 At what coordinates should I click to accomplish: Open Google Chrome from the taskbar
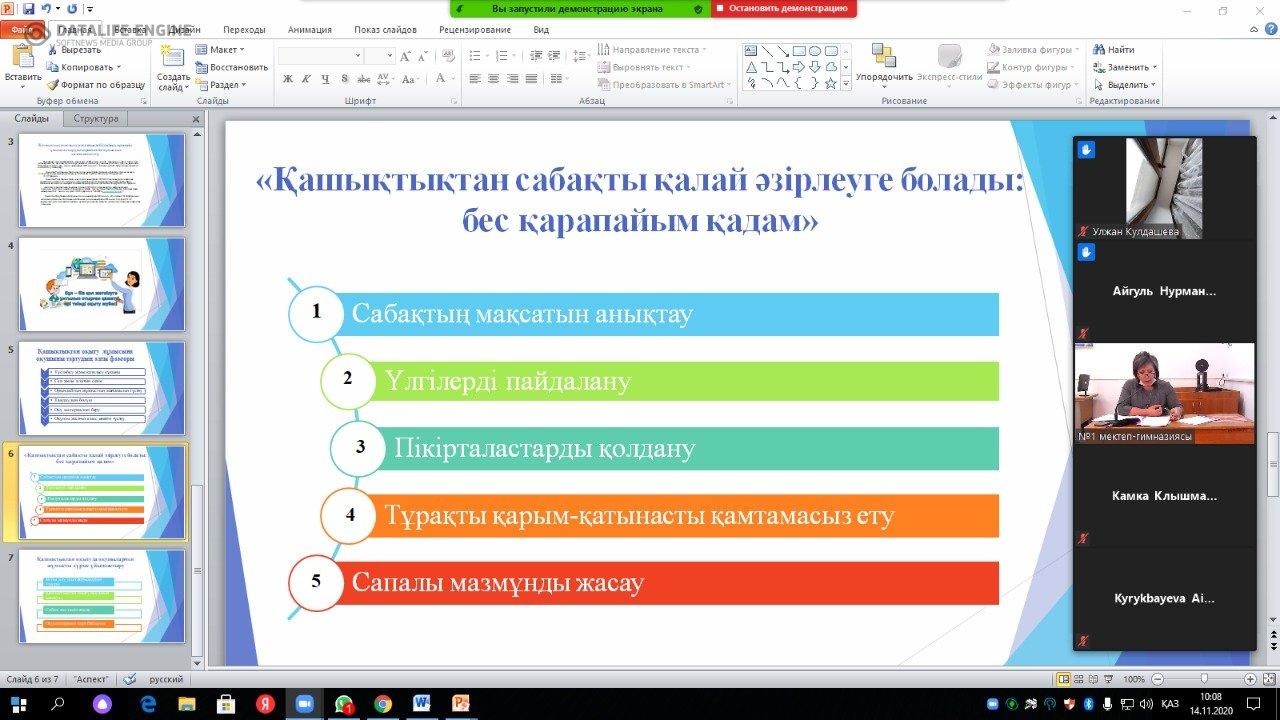pos(382,704)
